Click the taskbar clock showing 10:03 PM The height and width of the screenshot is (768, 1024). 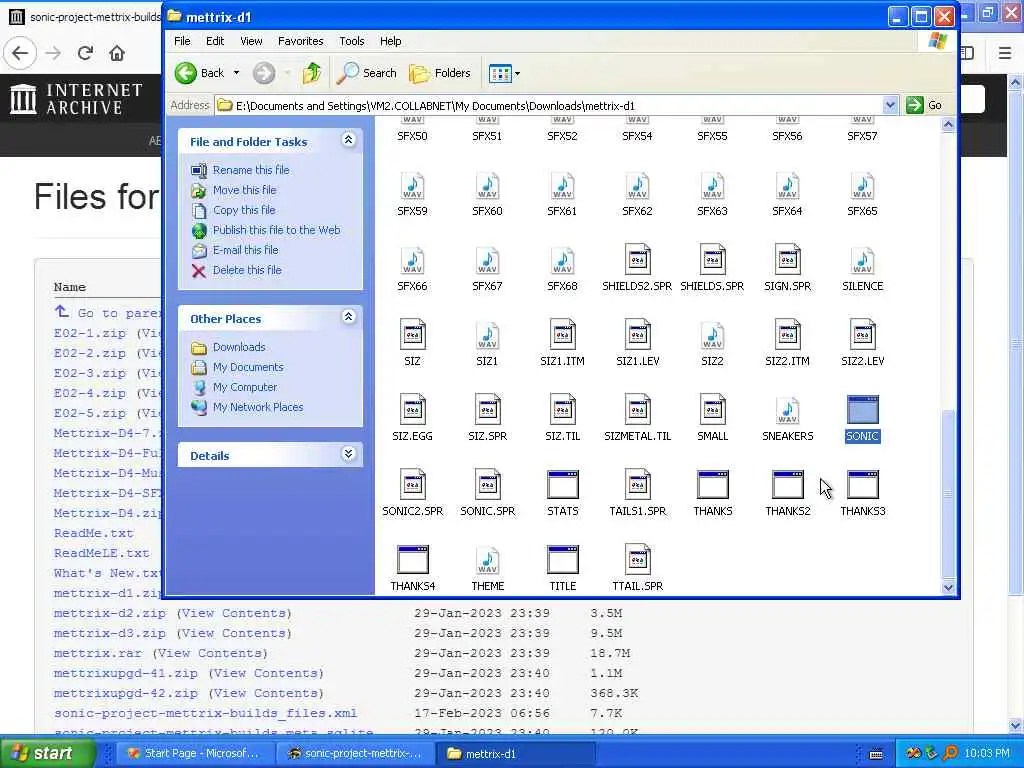tap(986, 753)
